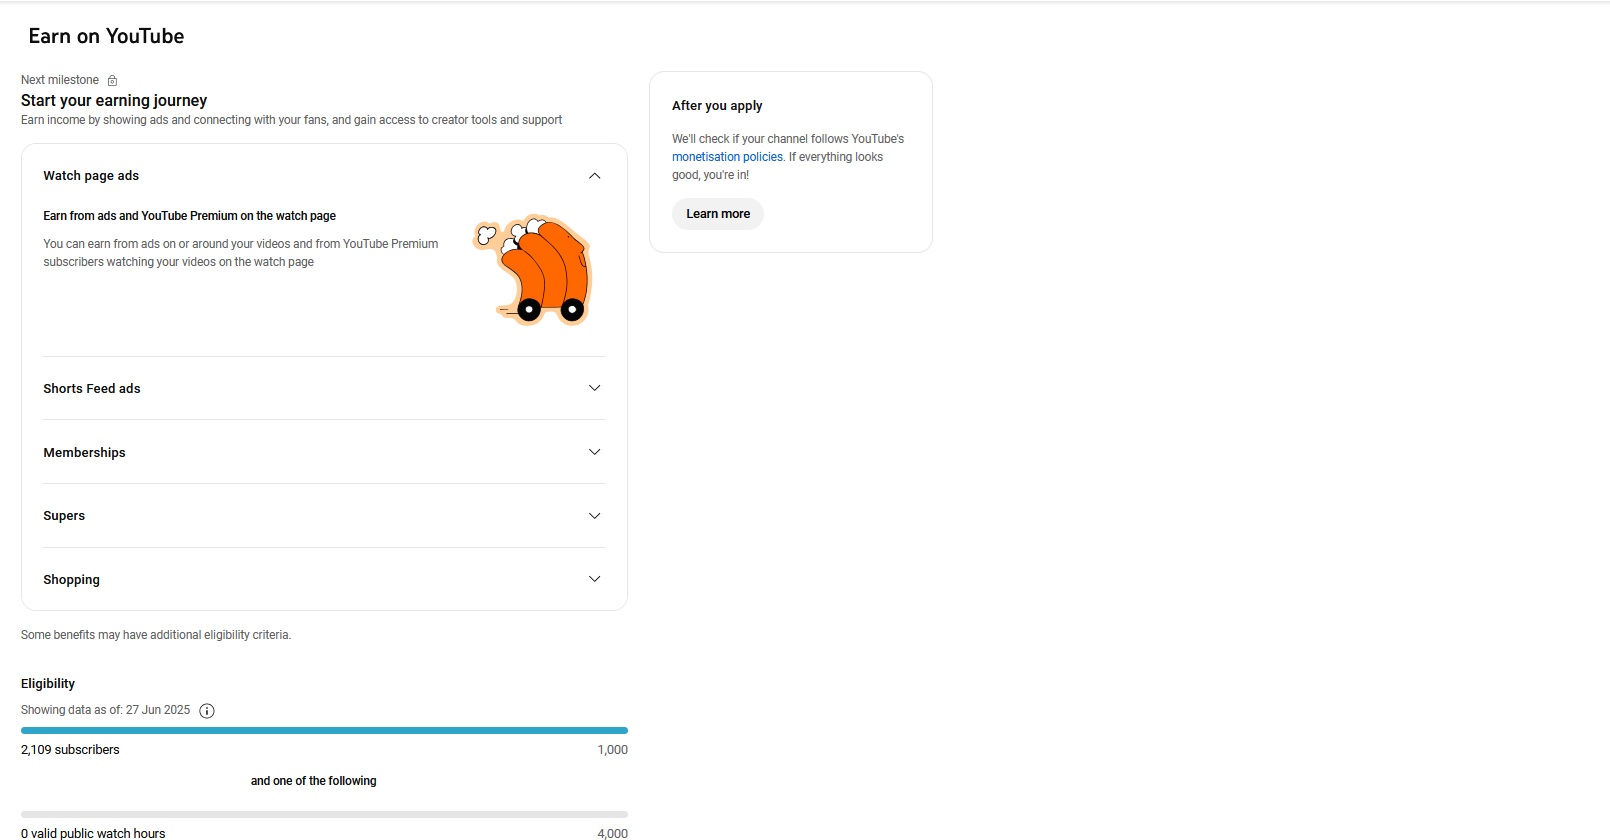The image size is (1610, 840).
Task: Click the Earn on YouTube heading
Action: coord(106,36)
